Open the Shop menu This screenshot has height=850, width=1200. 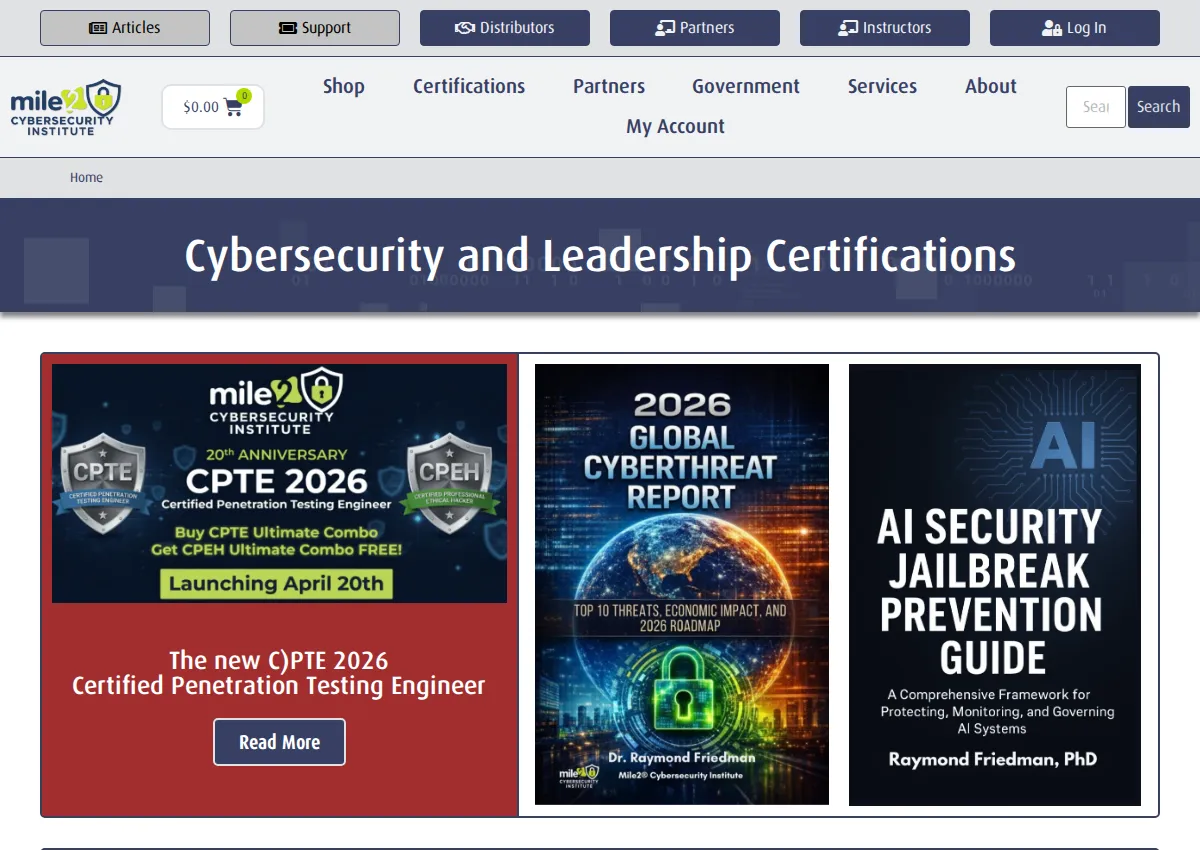coord(344,86)
